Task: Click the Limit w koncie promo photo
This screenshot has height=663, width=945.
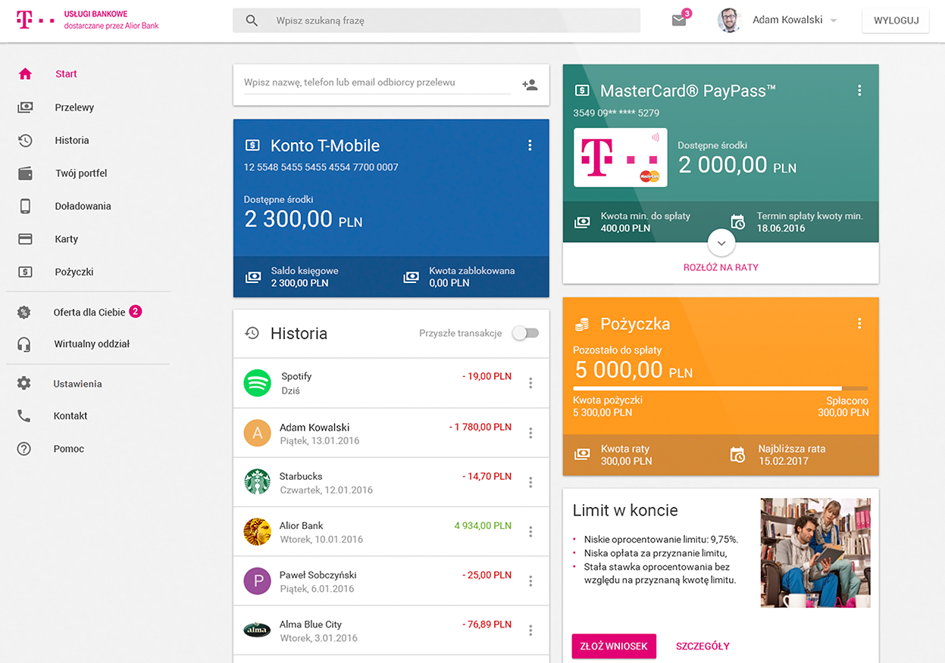Action: (815, 553)
